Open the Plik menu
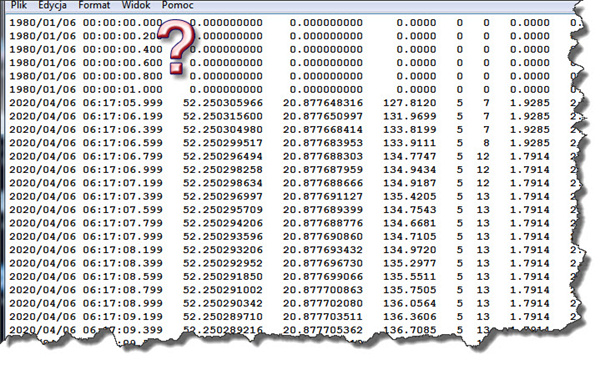Viewport: 605px width, 365px height. [19, 5]
